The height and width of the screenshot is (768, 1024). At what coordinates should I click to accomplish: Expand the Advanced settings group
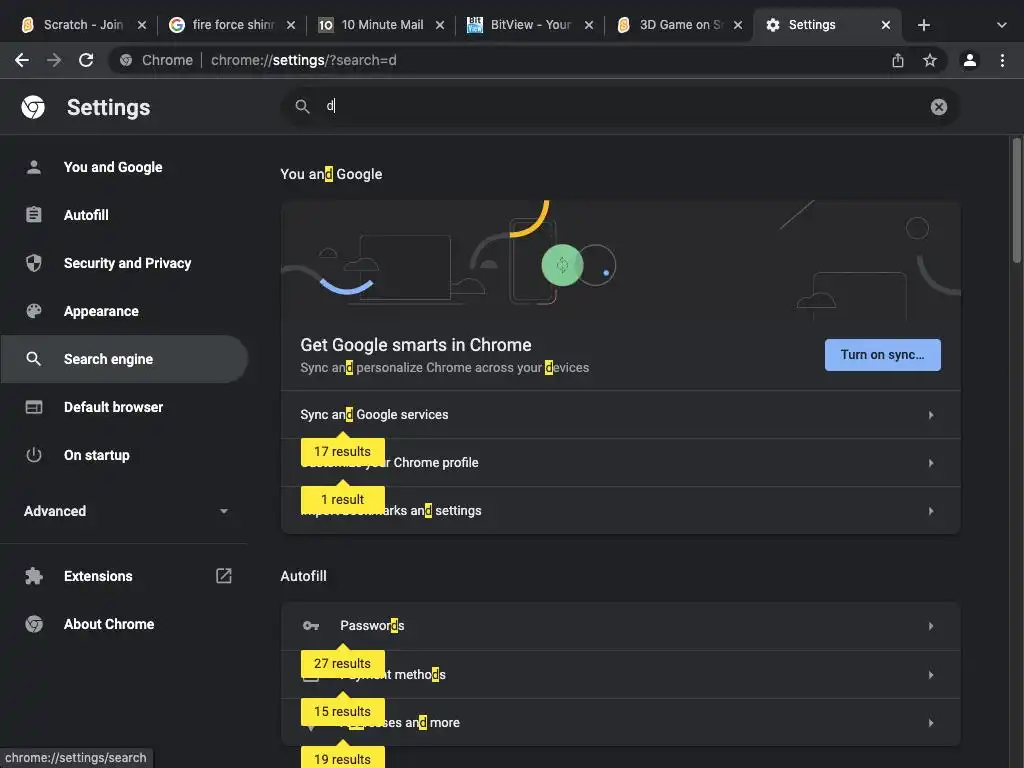[124, 511]
